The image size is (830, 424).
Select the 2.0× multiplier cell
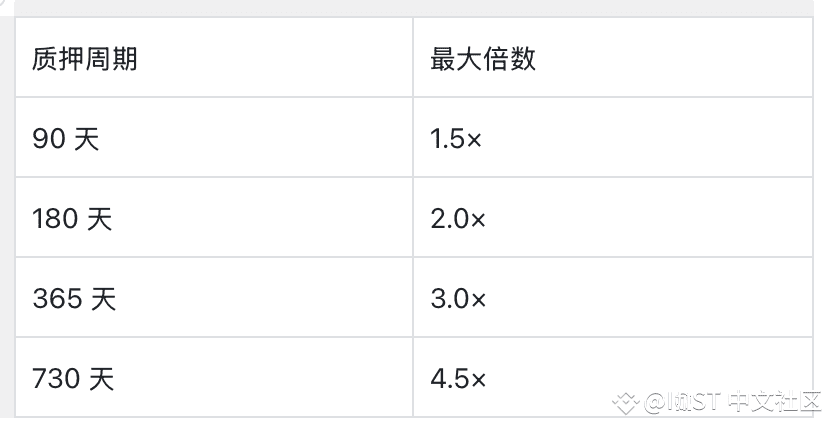click(612, 218)
